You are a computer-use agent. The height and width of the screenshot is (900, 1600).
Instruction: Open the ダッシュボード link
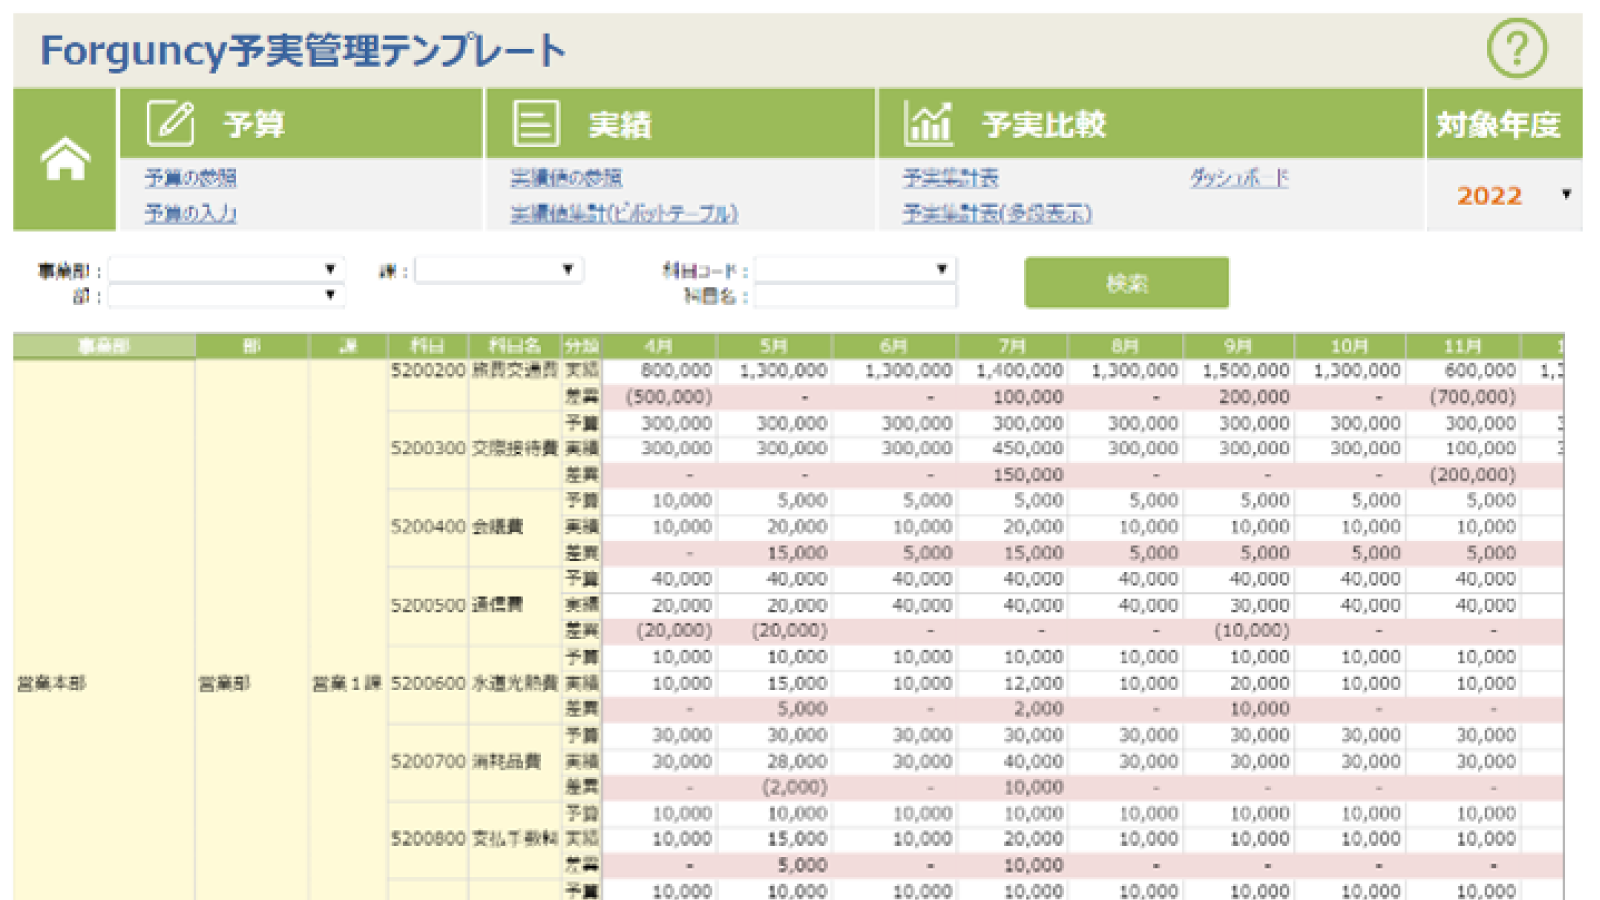[1237, 176]
